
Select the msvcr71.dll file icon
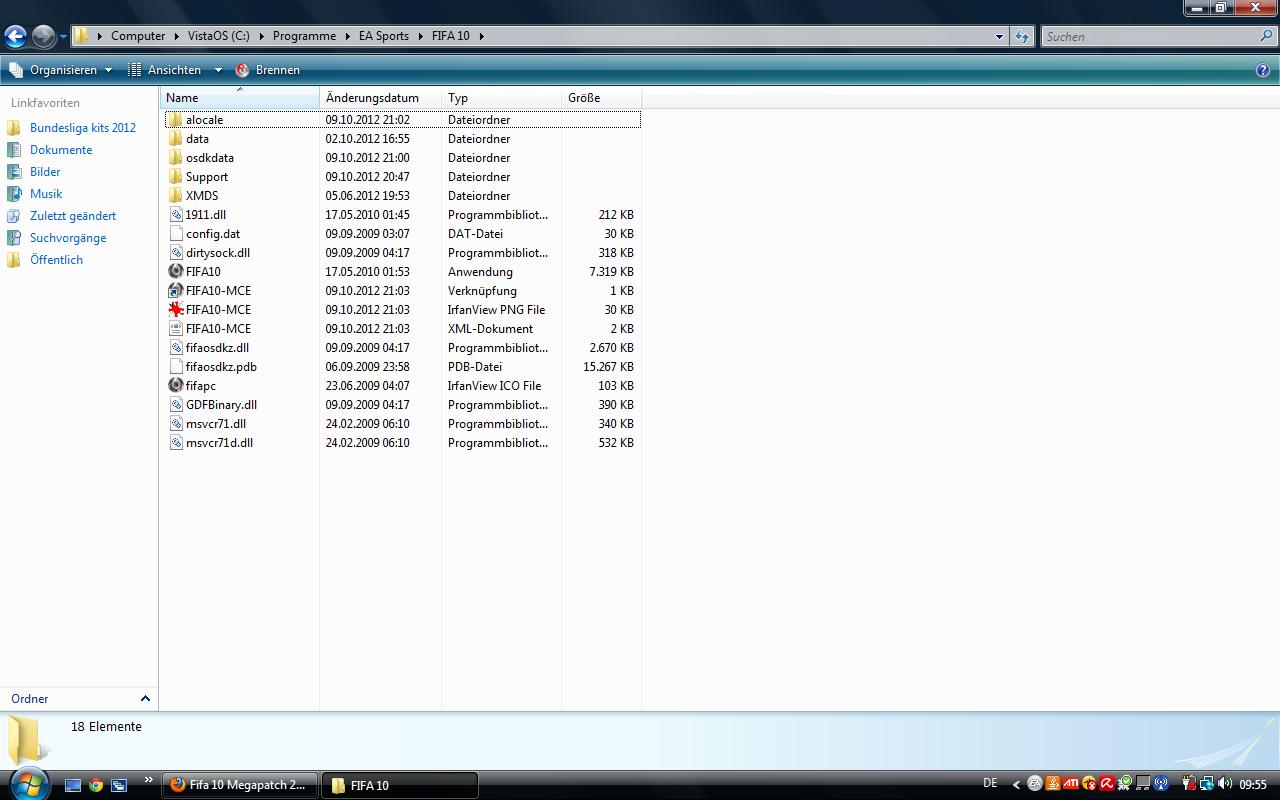(176, 423)
